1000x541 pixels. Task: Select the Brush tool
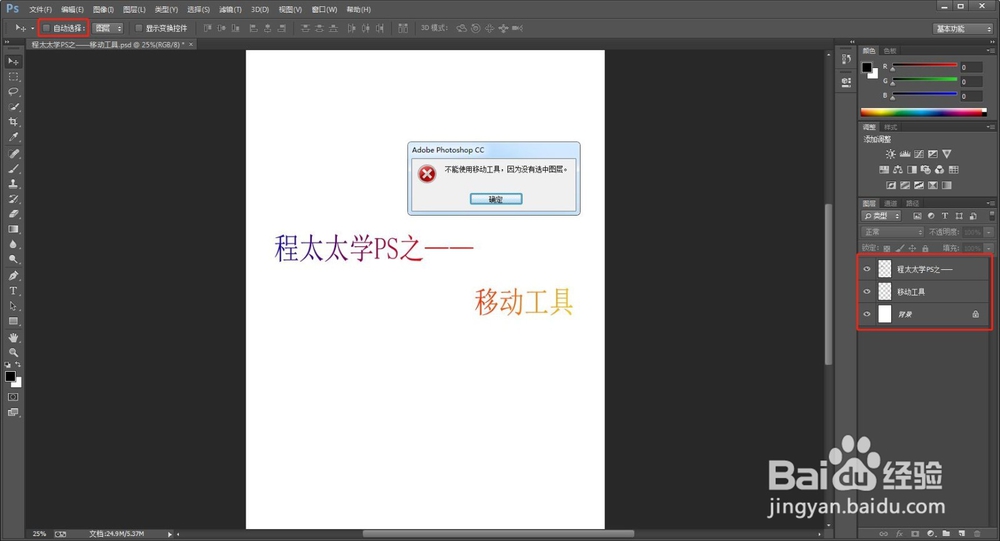pos(13,169)
